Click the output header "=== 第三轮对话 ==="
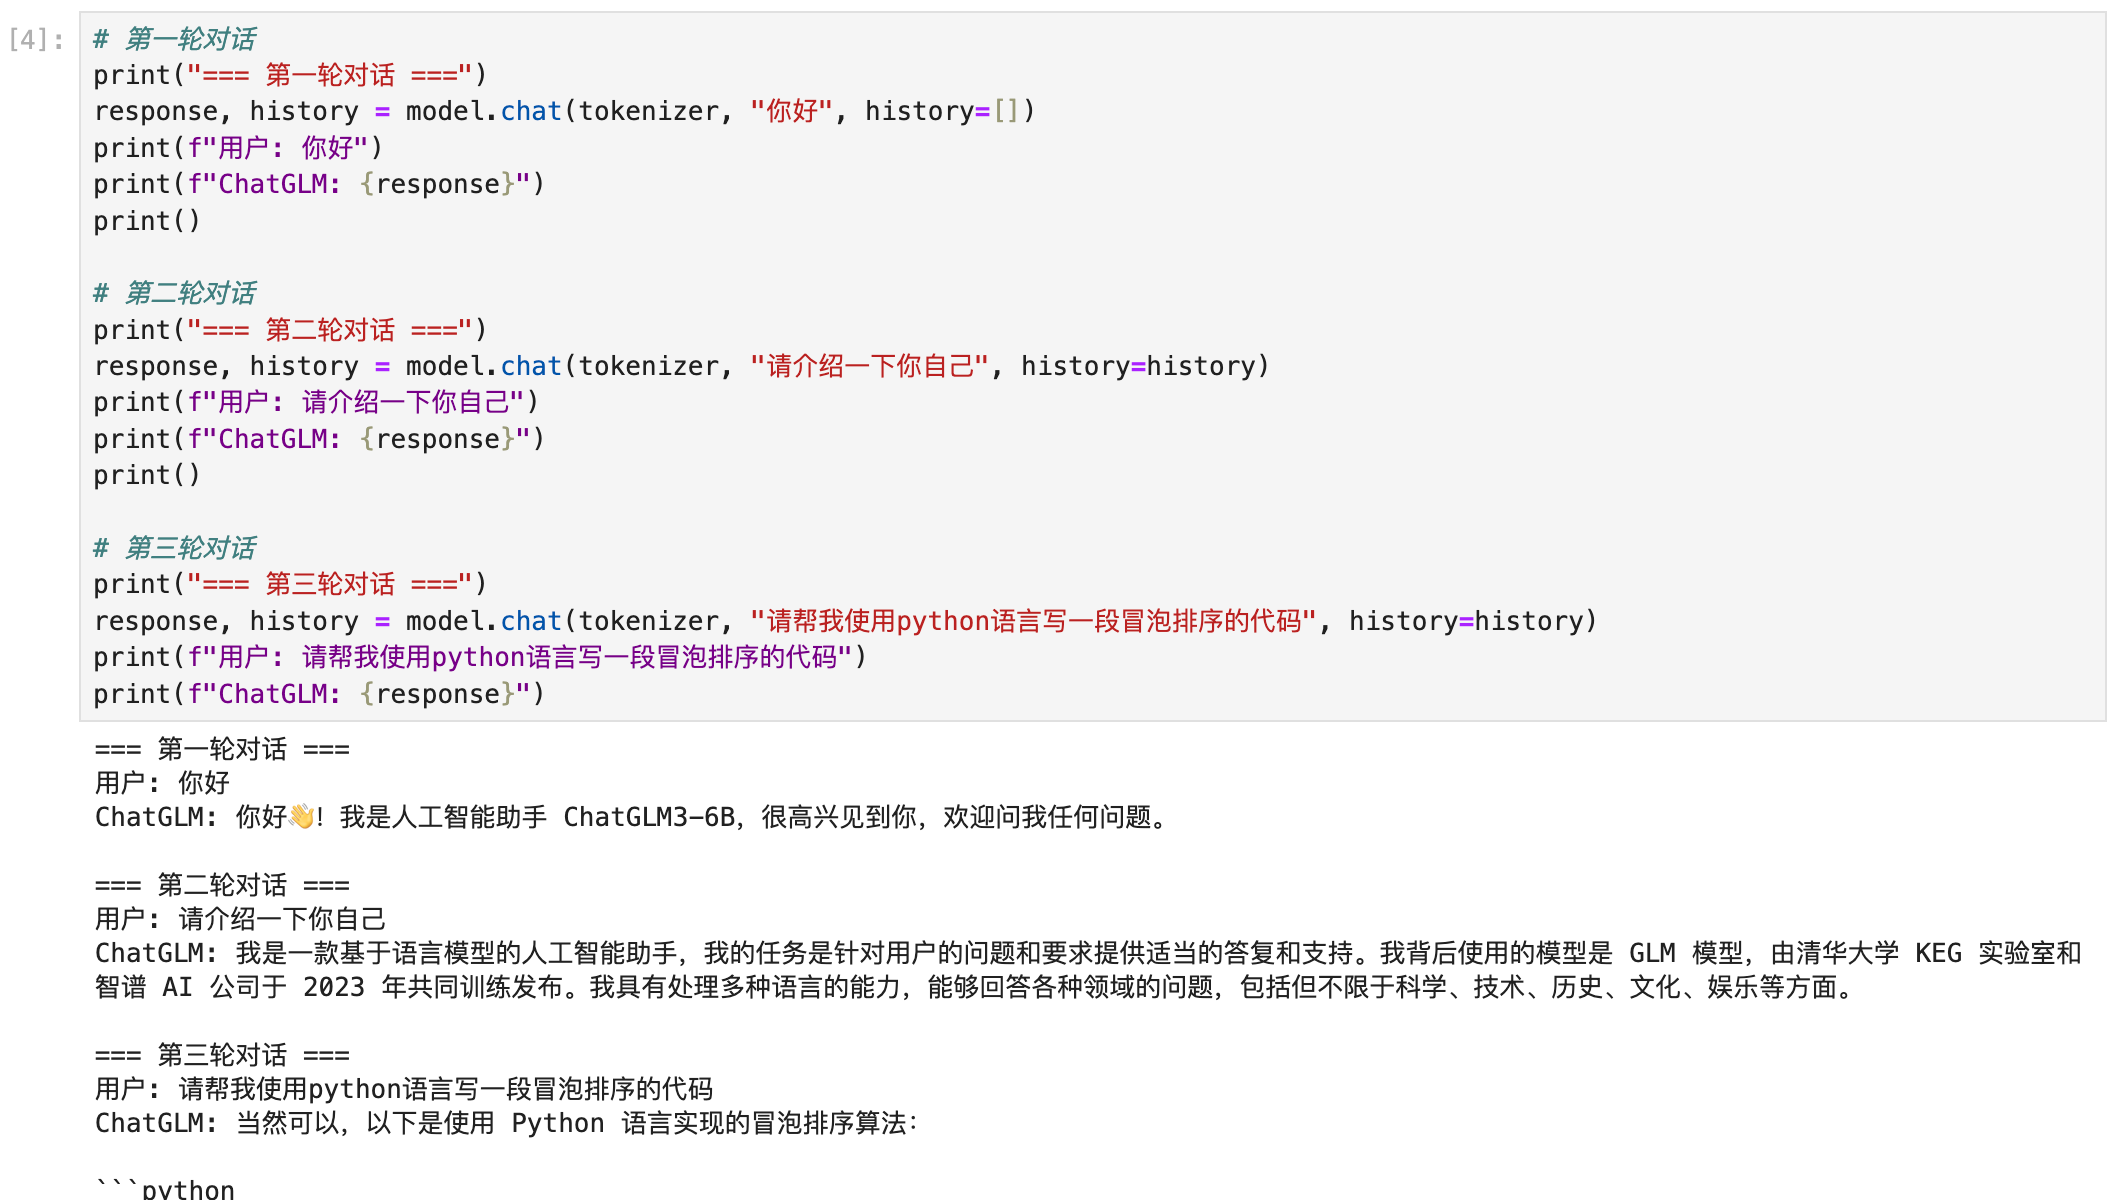The height and width of the screenshot is (1200, 2126). tap(222, 1055)
